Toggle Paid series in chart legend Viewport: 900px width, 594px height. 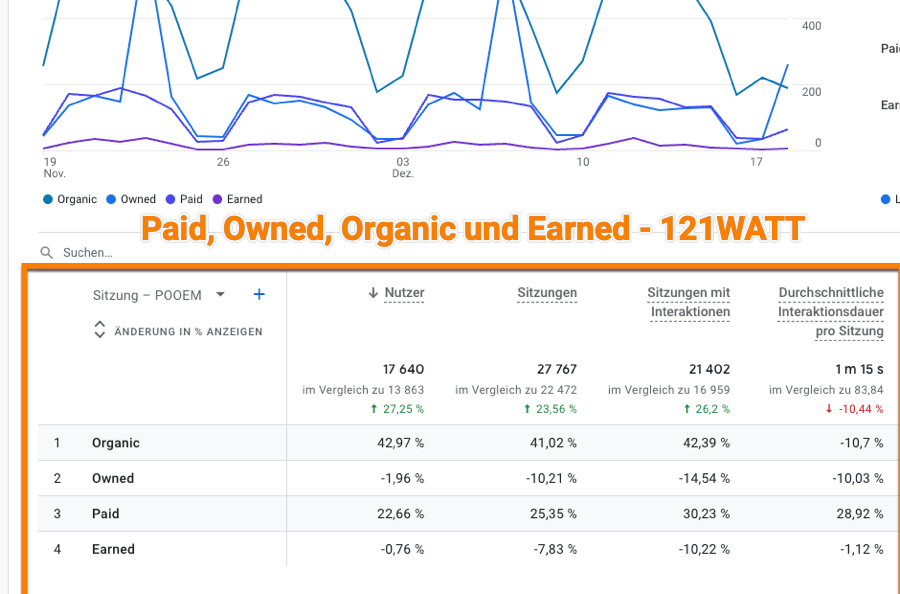click(184, 199)
